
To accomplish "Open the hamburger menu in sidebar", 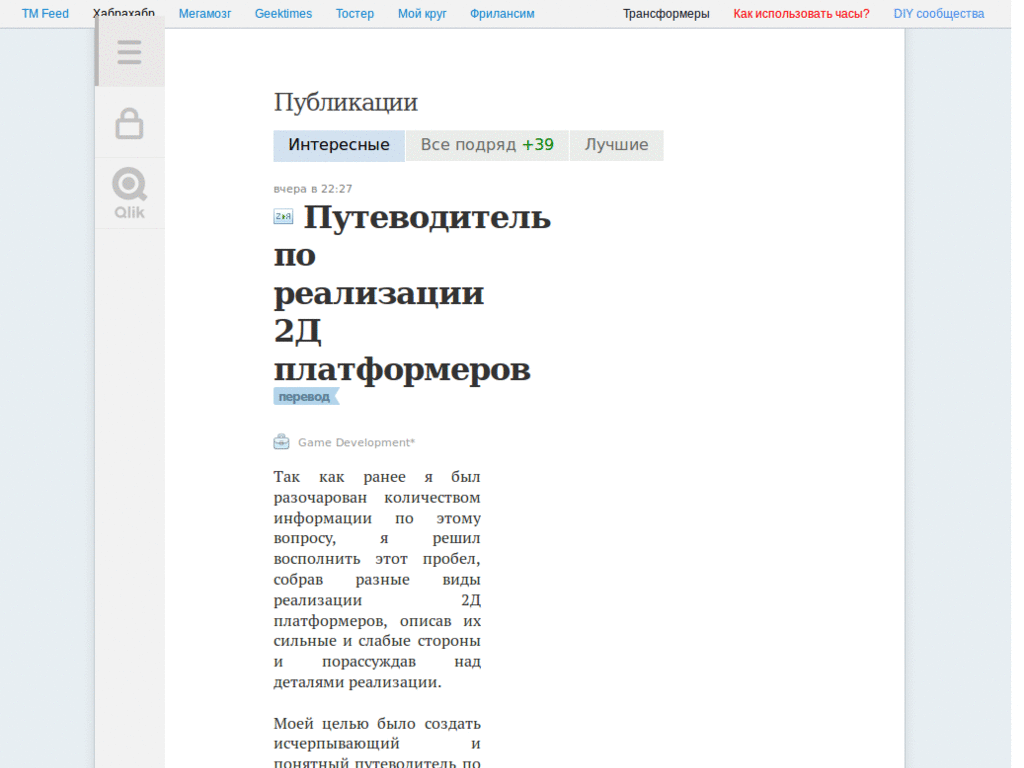I will [129, 52].
